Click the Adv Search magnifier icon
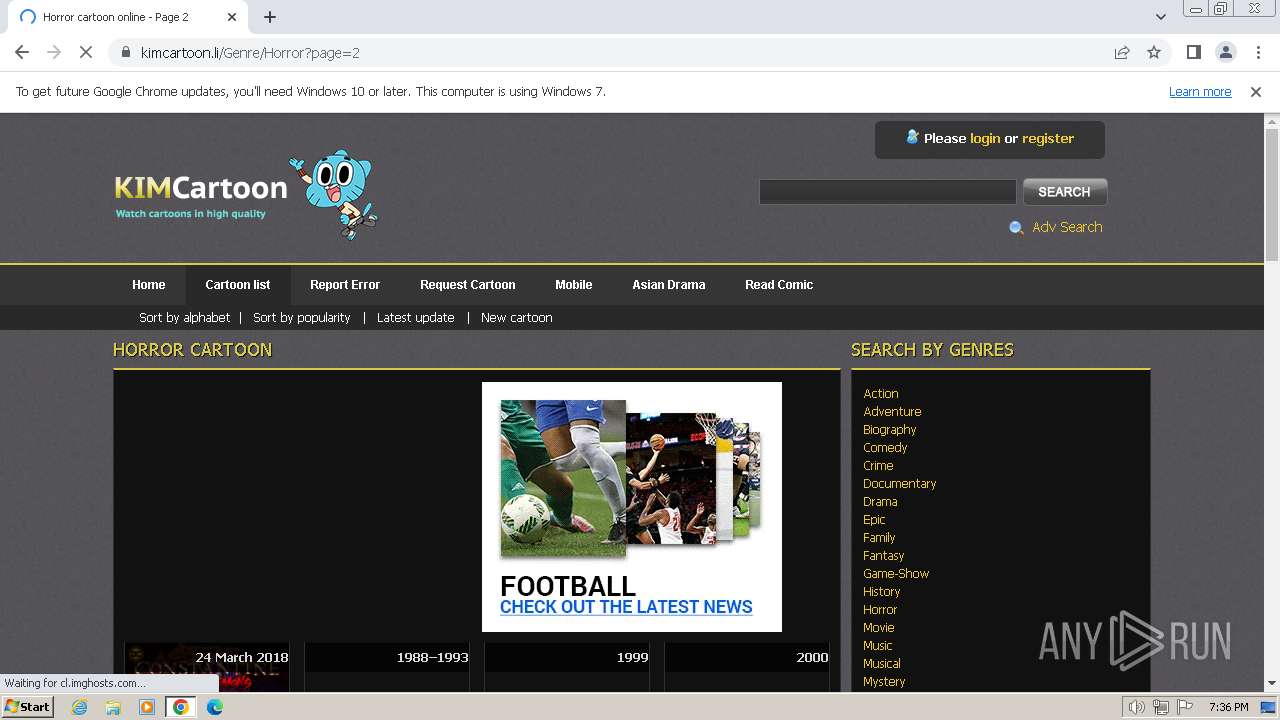1280x720 pixels. click(1016, 228)
